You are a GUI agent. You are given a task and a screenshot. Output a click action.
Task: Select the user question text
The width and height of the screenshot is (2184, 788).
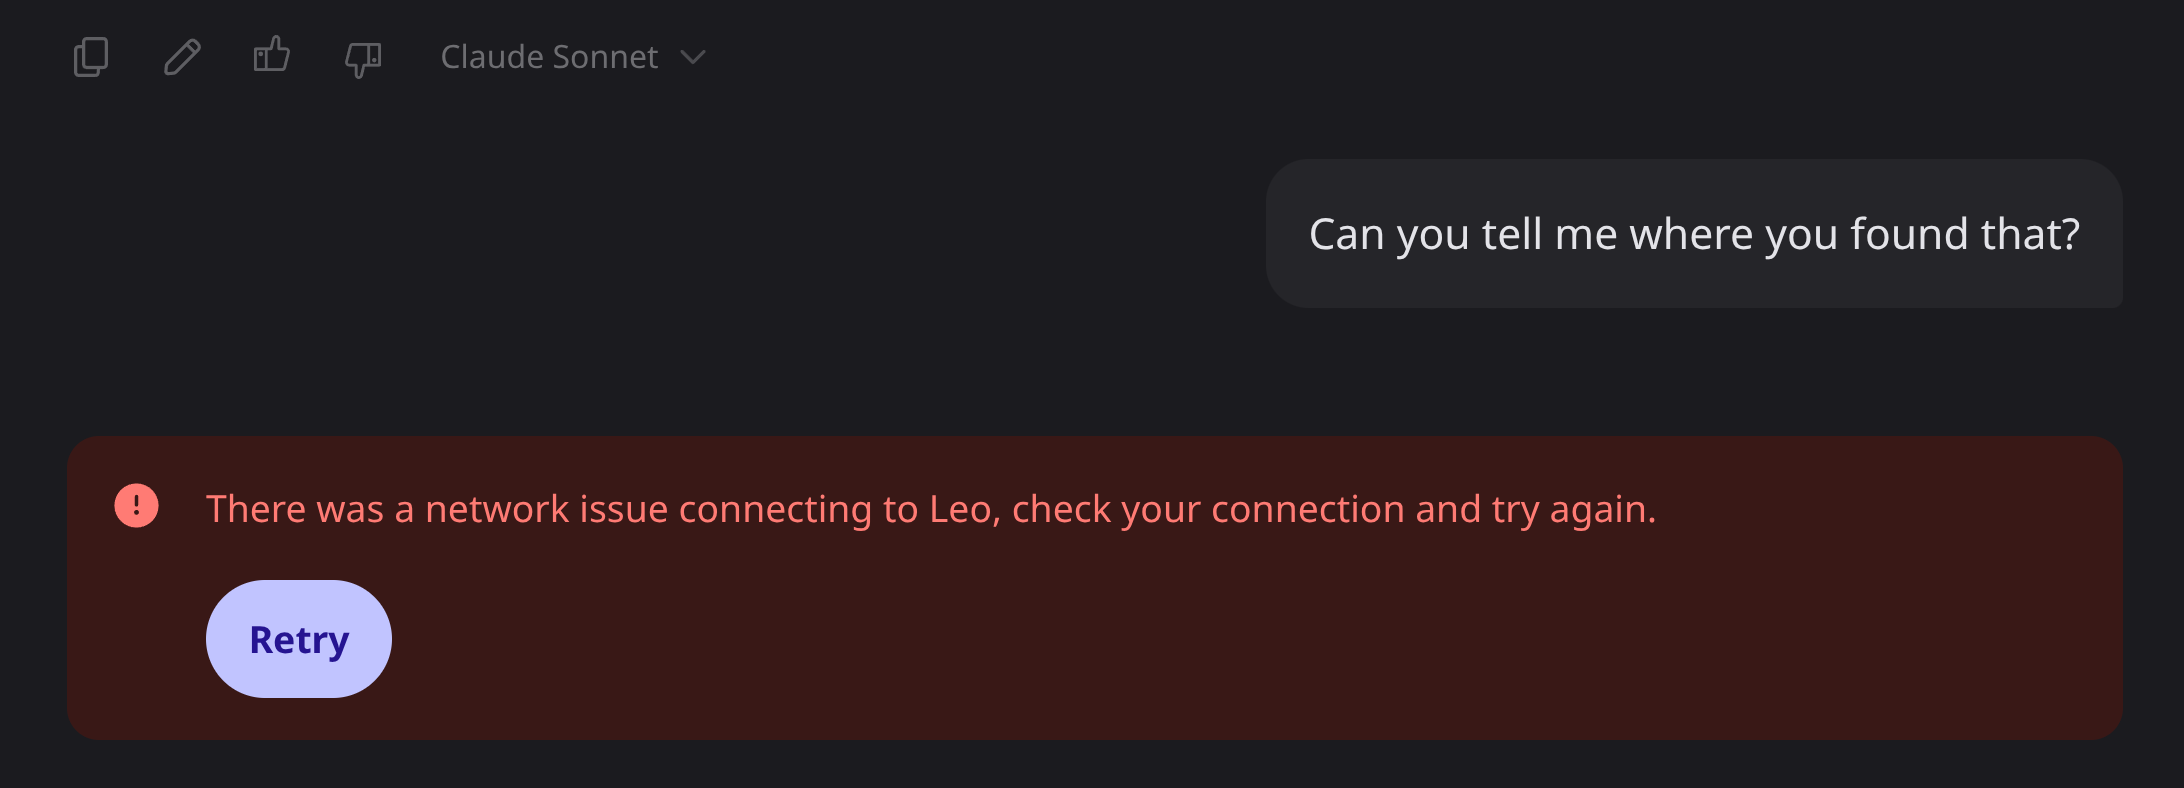1694,234
